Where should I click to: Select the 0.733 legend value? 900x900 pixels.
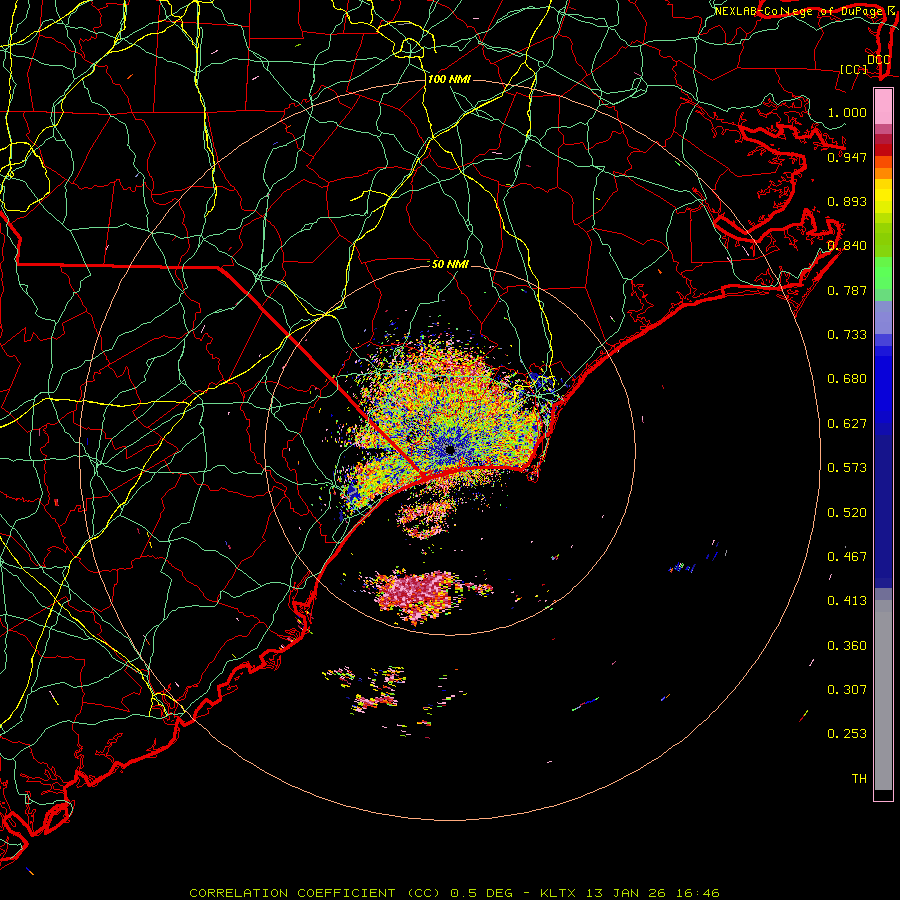(847, 335)
